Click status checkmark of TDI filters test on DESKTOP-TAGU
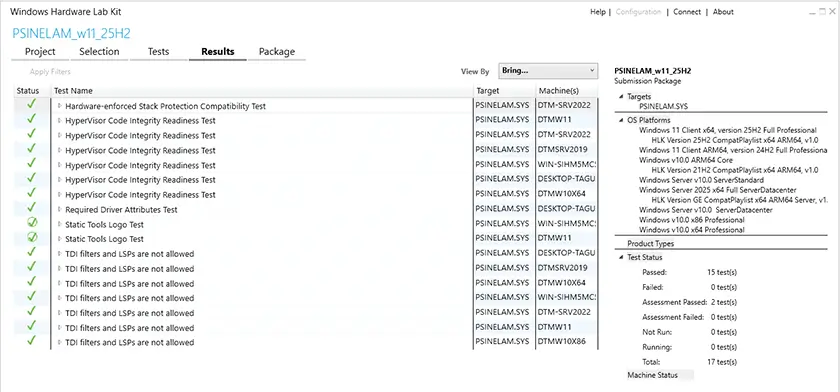 point(31,252)
